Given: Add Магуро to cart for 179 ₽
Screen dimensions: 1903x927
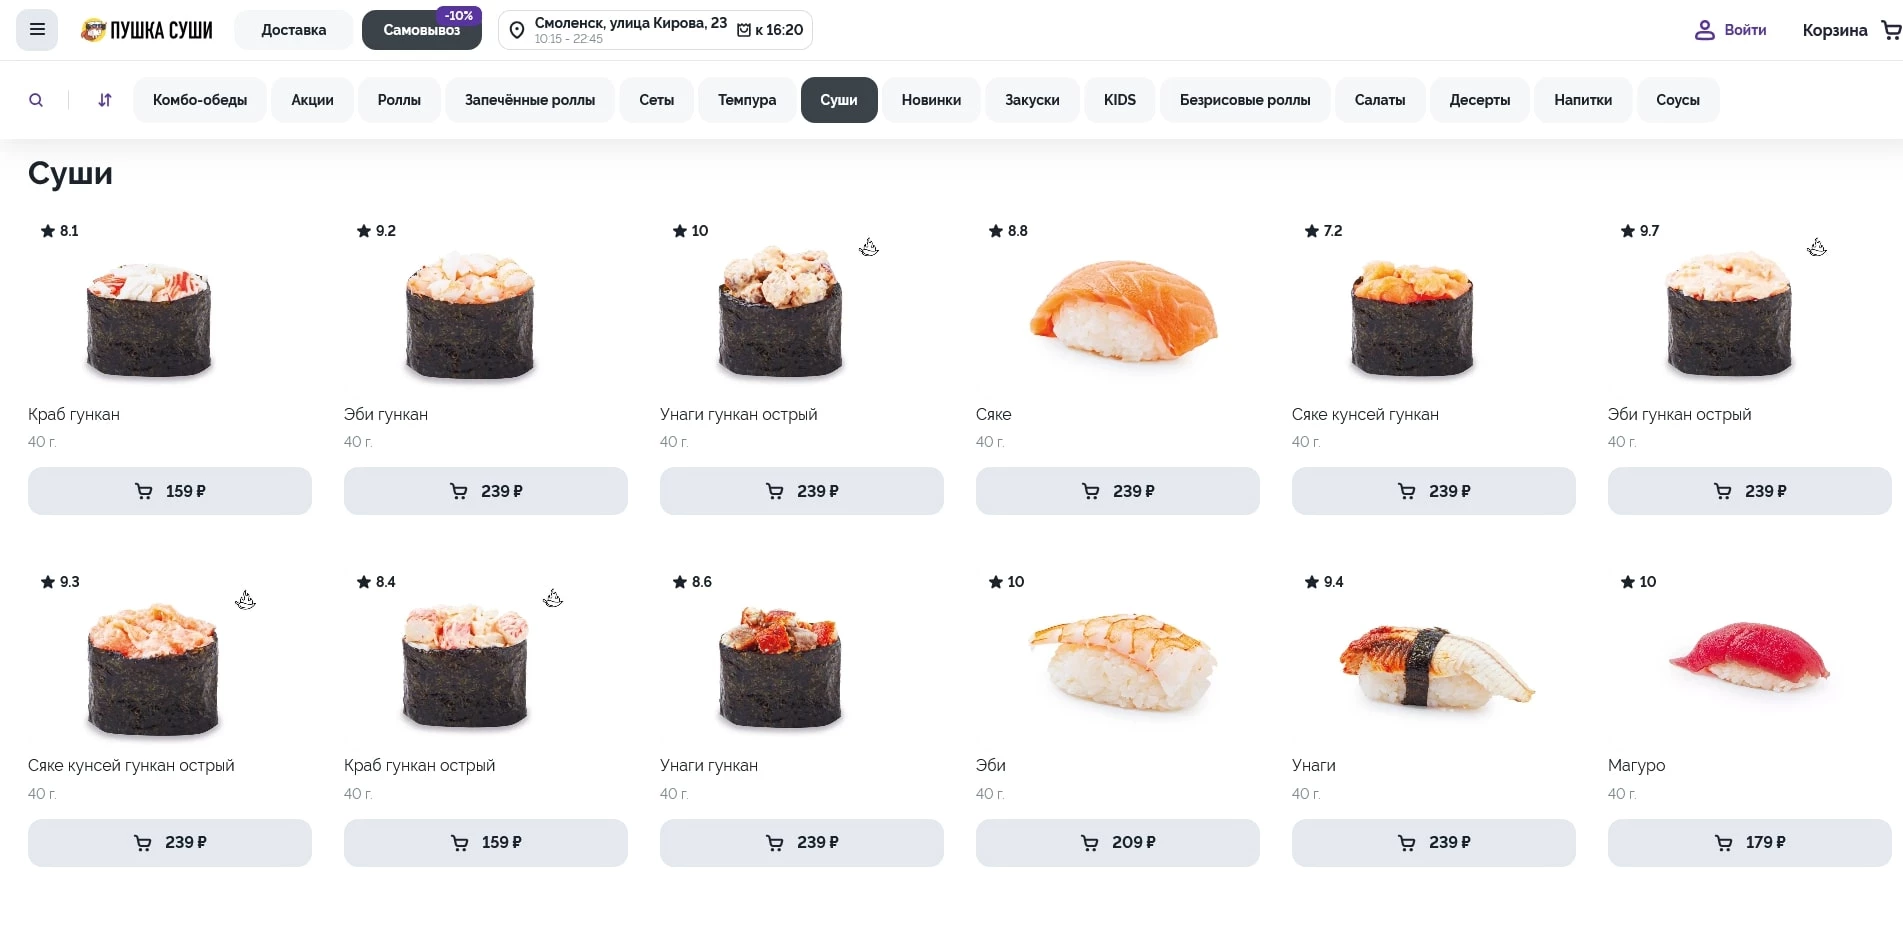Looking at the screenshot, I should click(1749, 843).
